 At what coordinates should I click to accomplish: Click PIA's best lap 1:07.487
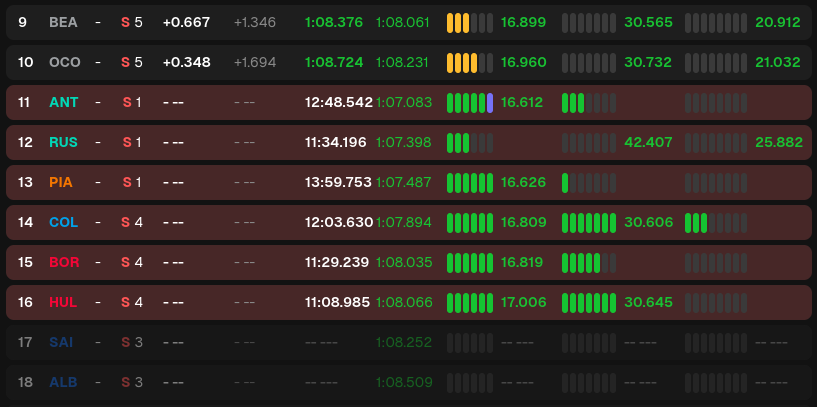pos(403,182)
